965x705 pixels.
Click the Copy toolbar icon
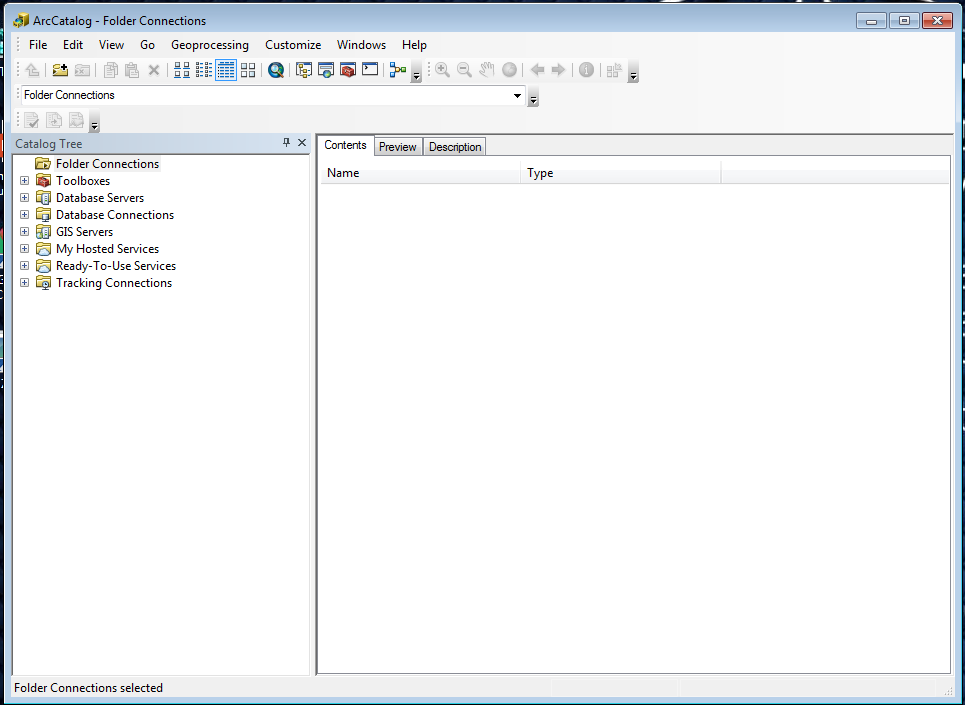coord(110,70)
